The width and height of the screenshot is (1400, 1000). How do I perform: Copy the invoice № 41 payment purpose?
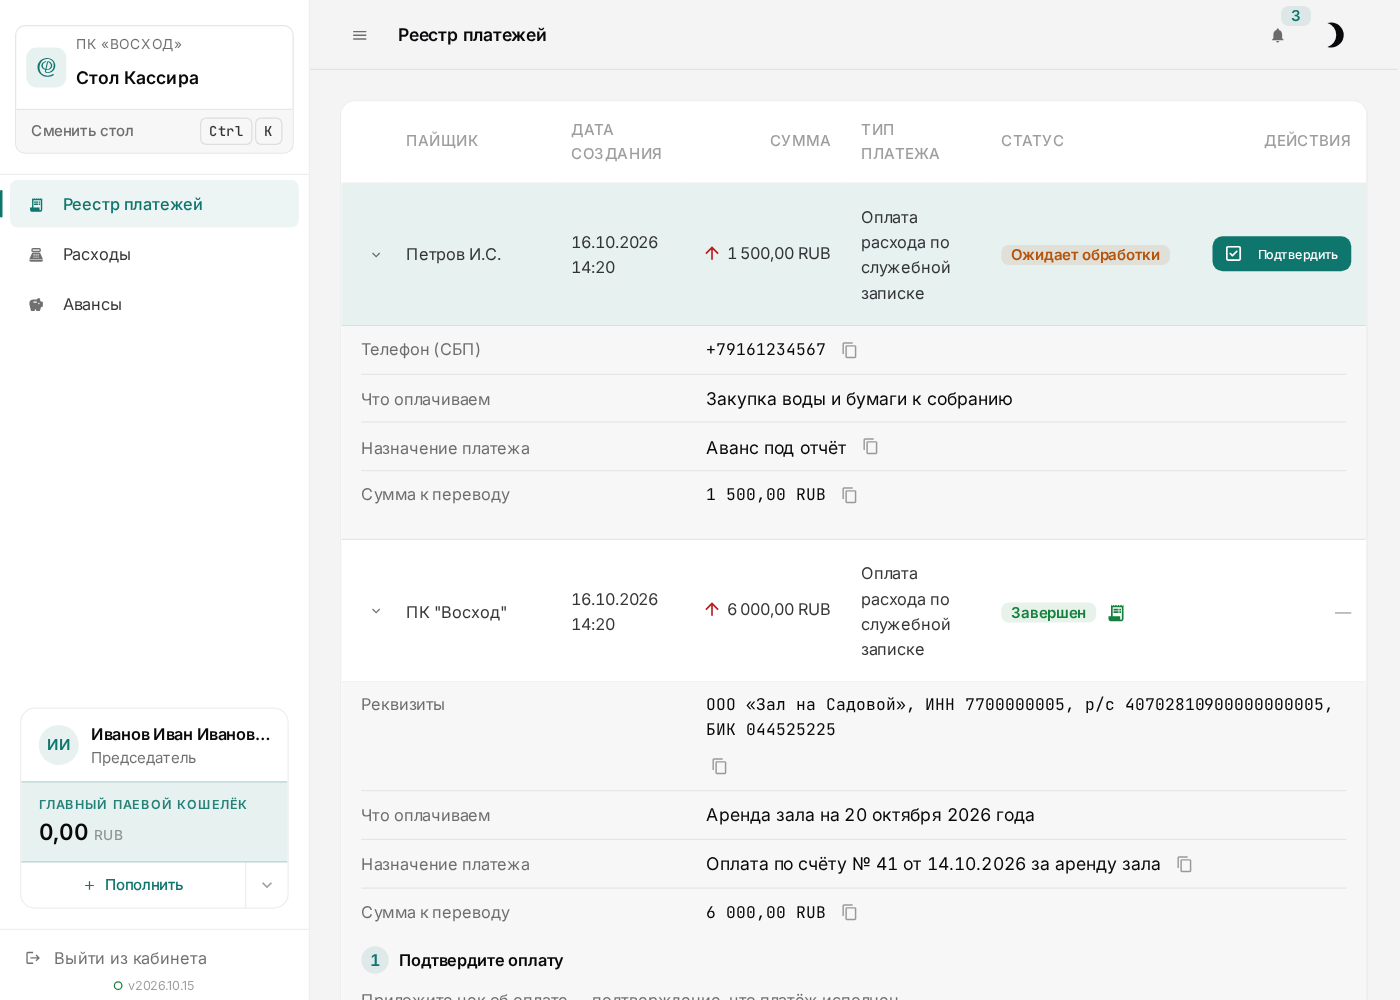pos(1184,864)
